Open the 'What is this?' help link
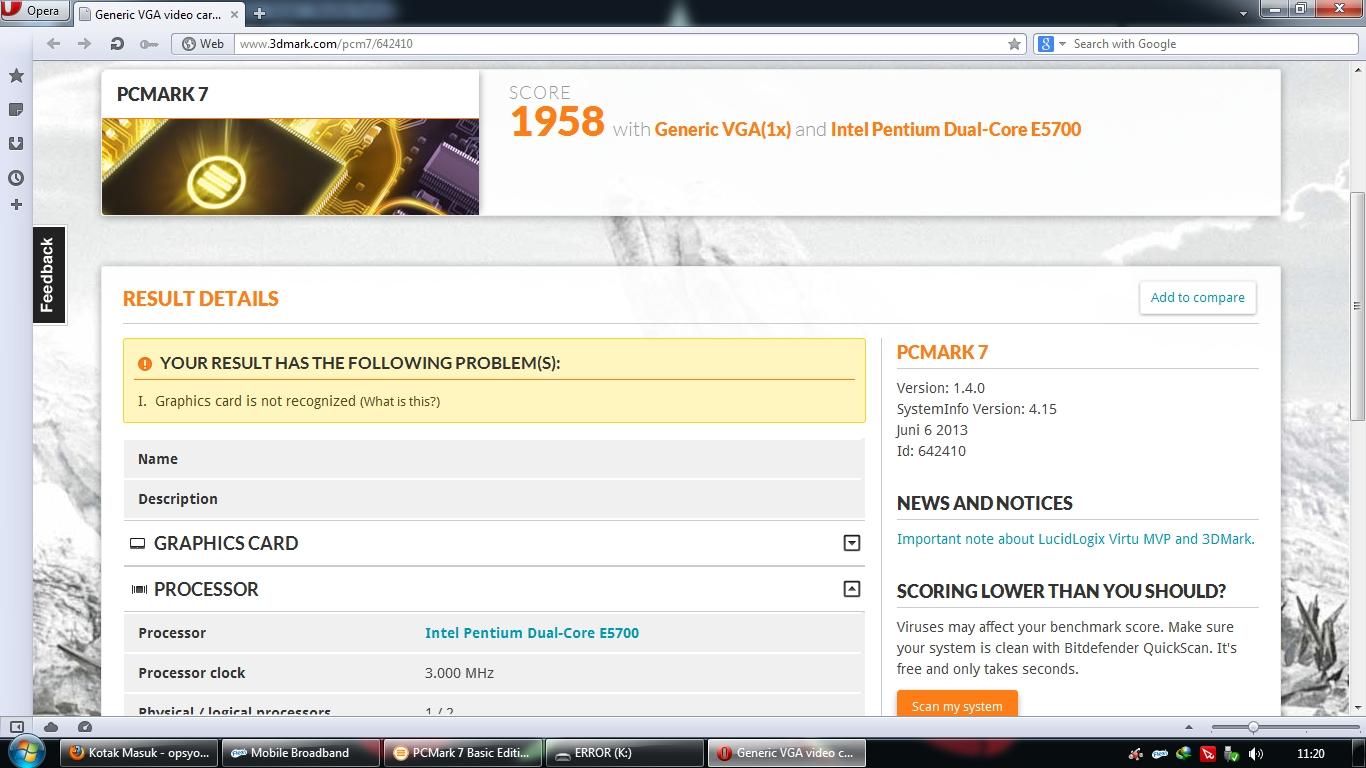Screen dimensions: 1366x768 pos(399,401)
